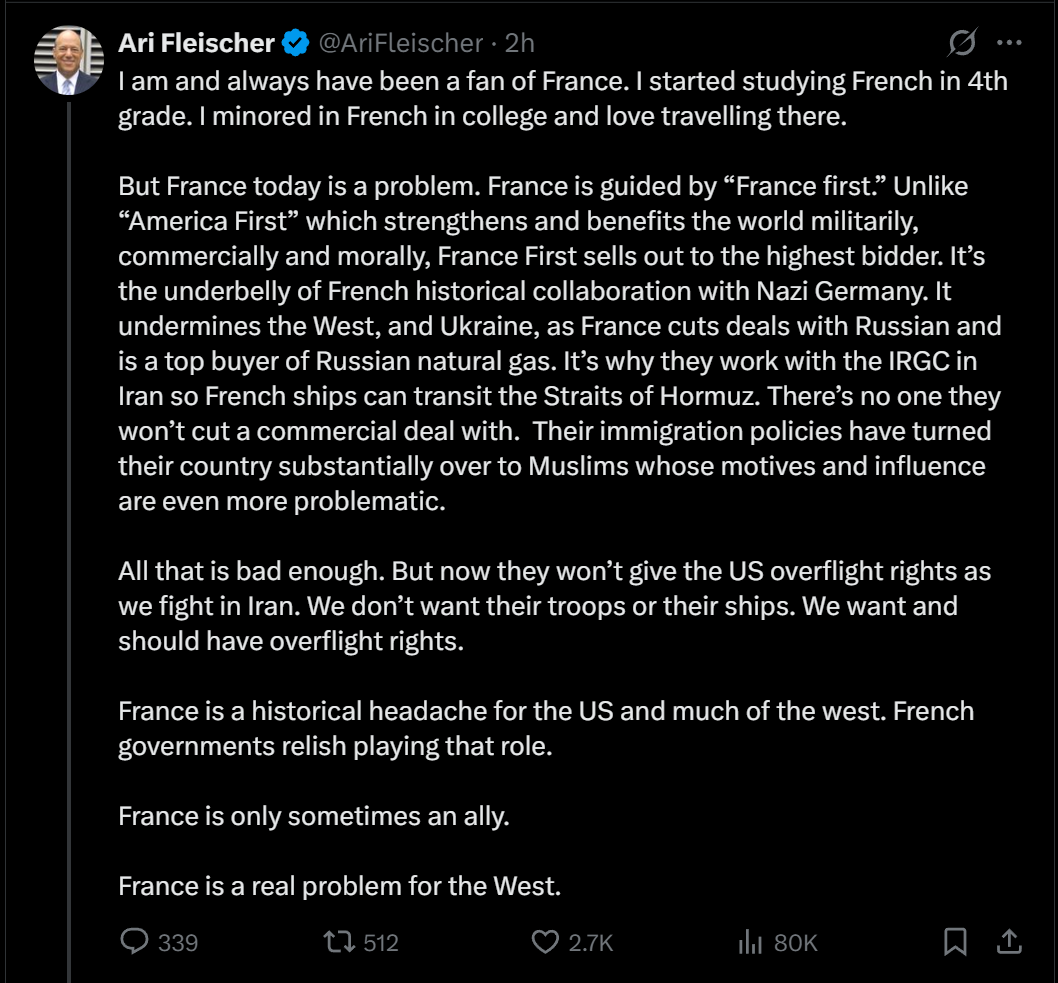The image size is (1058, 983).
Task: Click the "France is only sometimes an ally." line
Action: click(314, 816)
